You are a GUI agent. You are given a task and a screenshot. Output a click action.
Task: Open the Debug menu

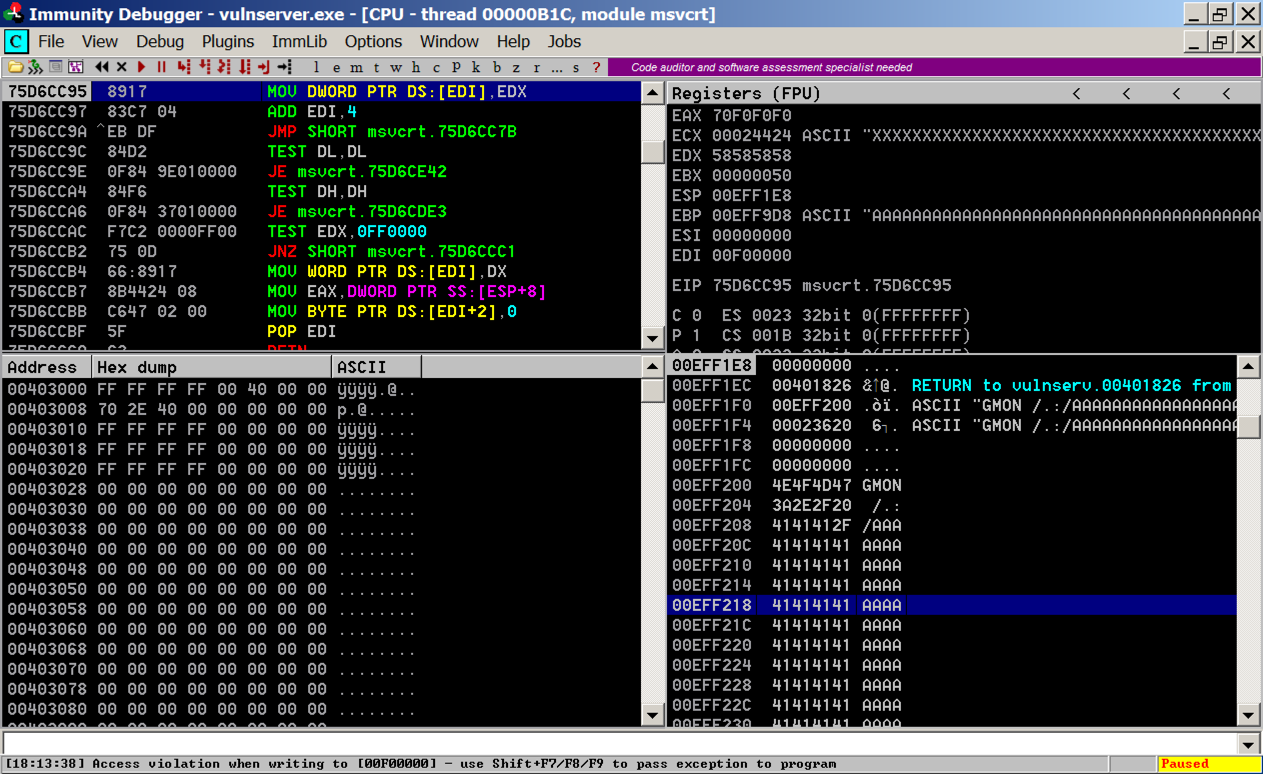(160, 41)
